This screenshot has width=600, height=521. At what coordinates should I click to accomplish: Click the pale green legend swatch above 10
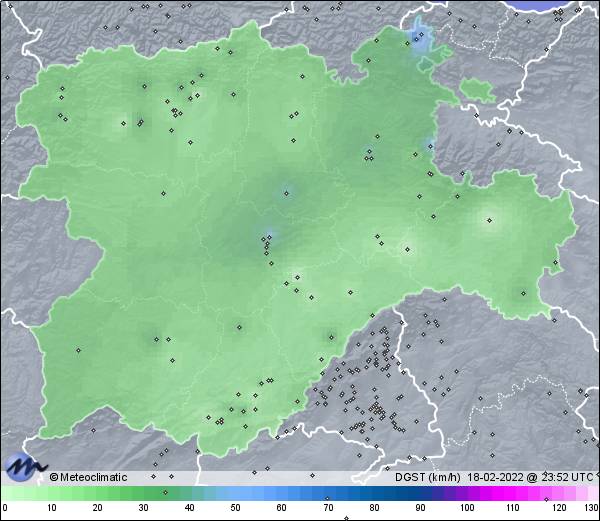click(52, 493)
